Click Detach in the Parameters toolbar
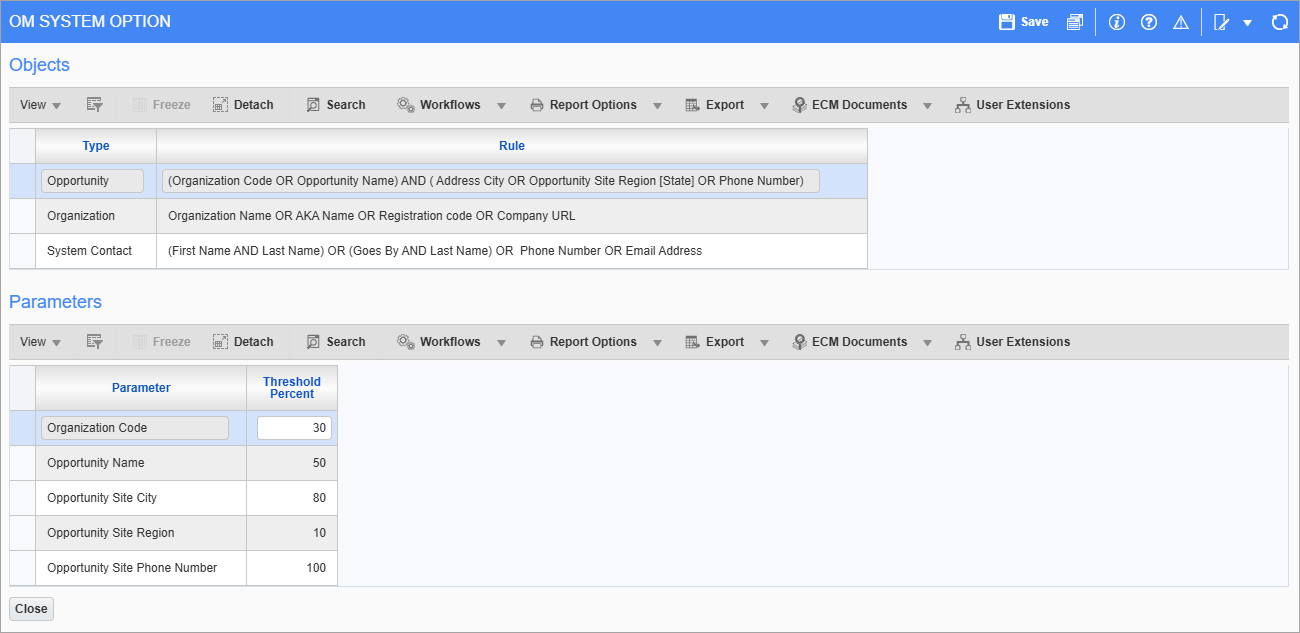This screenshot has width=1300, height=633. point(243,341)
